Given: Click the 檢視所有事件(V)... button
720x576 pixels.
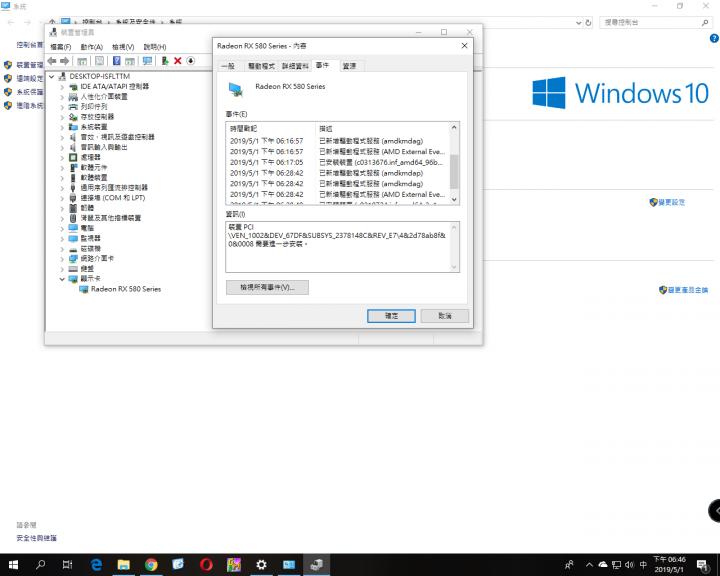Looking at the screenshot, I should coord(267,287).
